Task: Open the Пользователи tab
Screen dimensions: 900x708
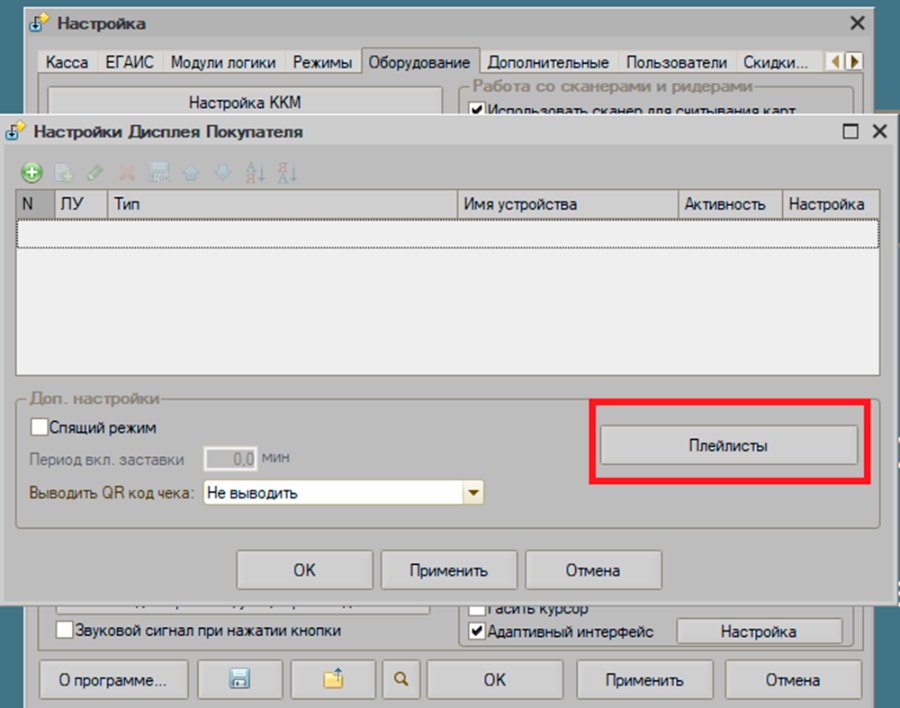Action: 677,62
